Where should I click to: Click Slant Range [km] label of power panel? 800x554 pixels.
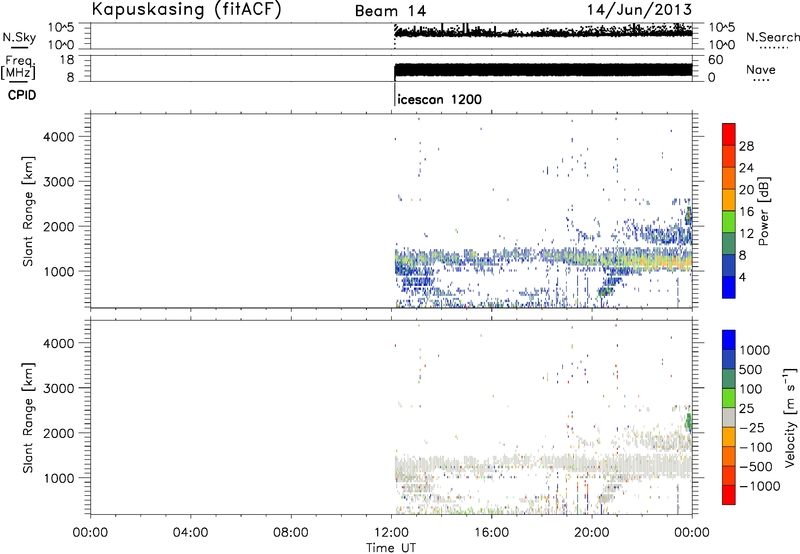(x=28, y=211)
